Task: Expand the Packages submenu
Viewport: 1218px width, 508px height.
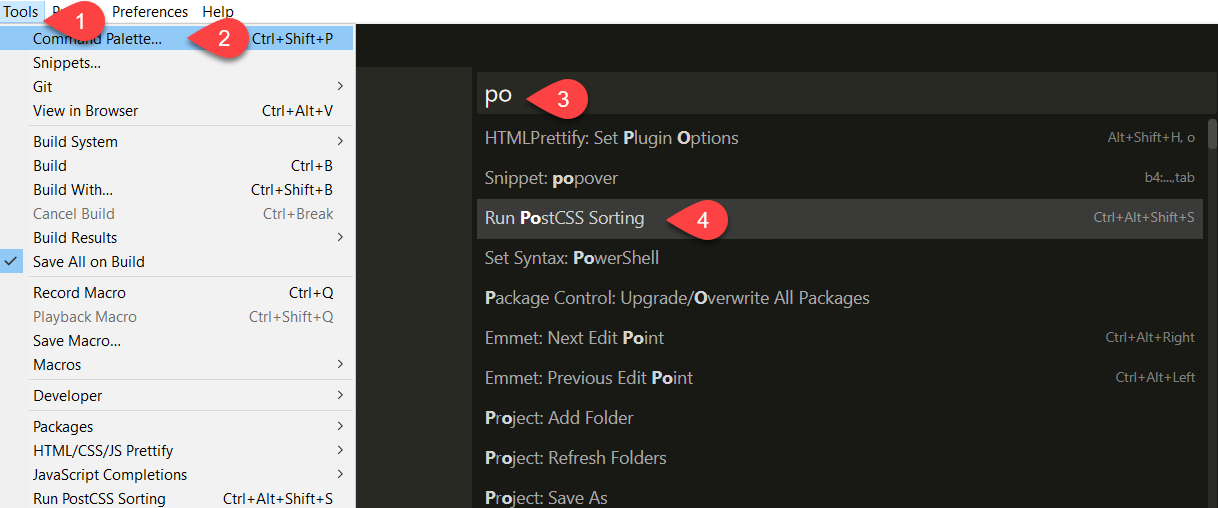Action: tap(340, 427)
